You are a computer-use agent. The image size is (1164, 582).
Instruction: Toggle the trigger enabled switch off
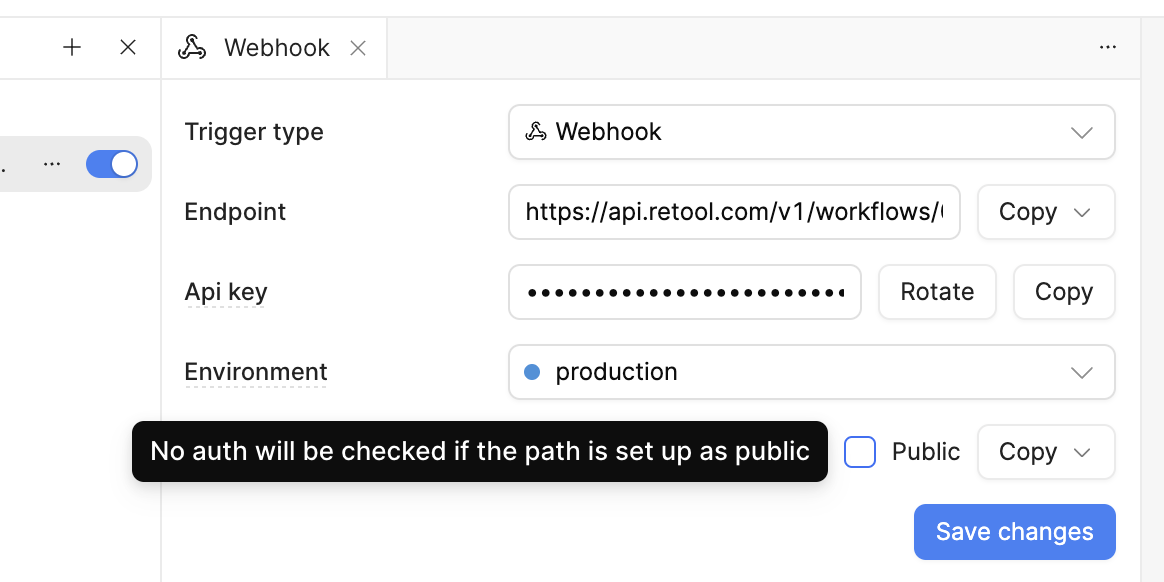tap(112, 164)
